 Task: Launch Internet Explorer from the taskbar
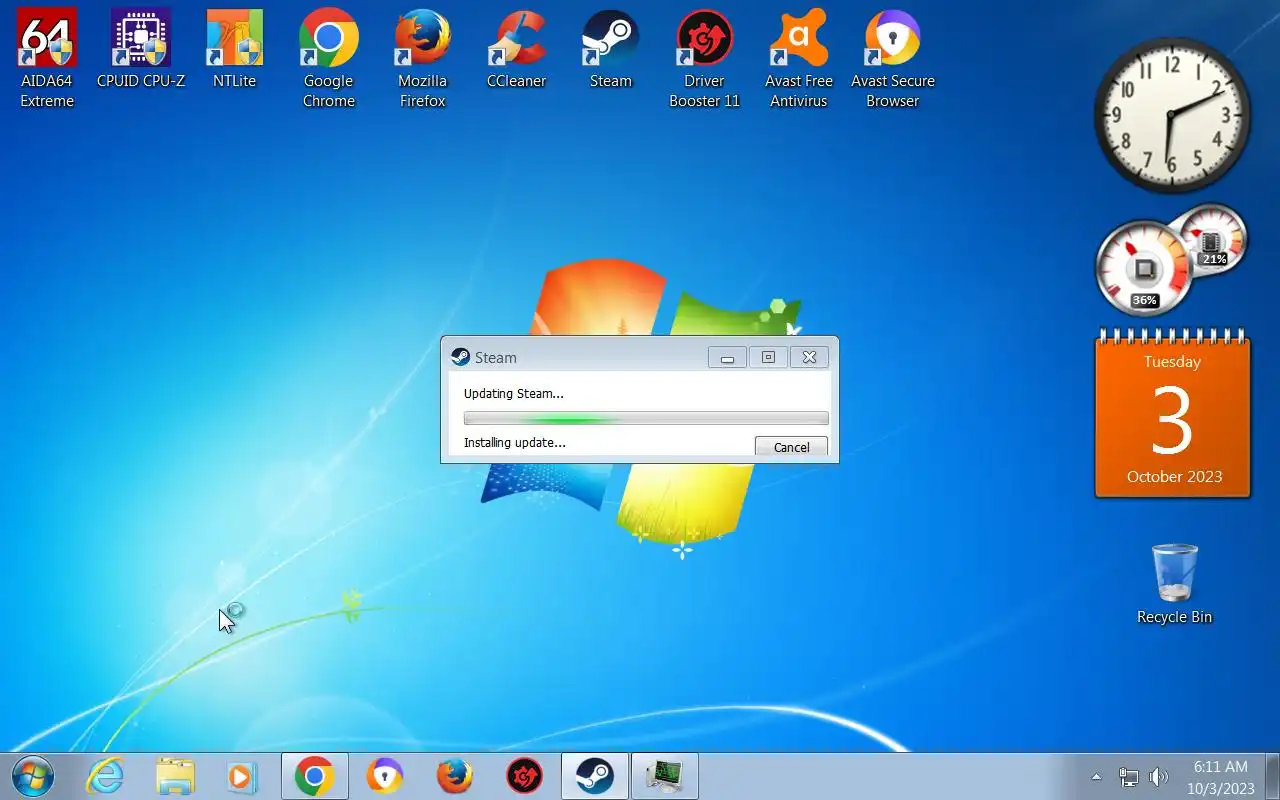point(105,776)
